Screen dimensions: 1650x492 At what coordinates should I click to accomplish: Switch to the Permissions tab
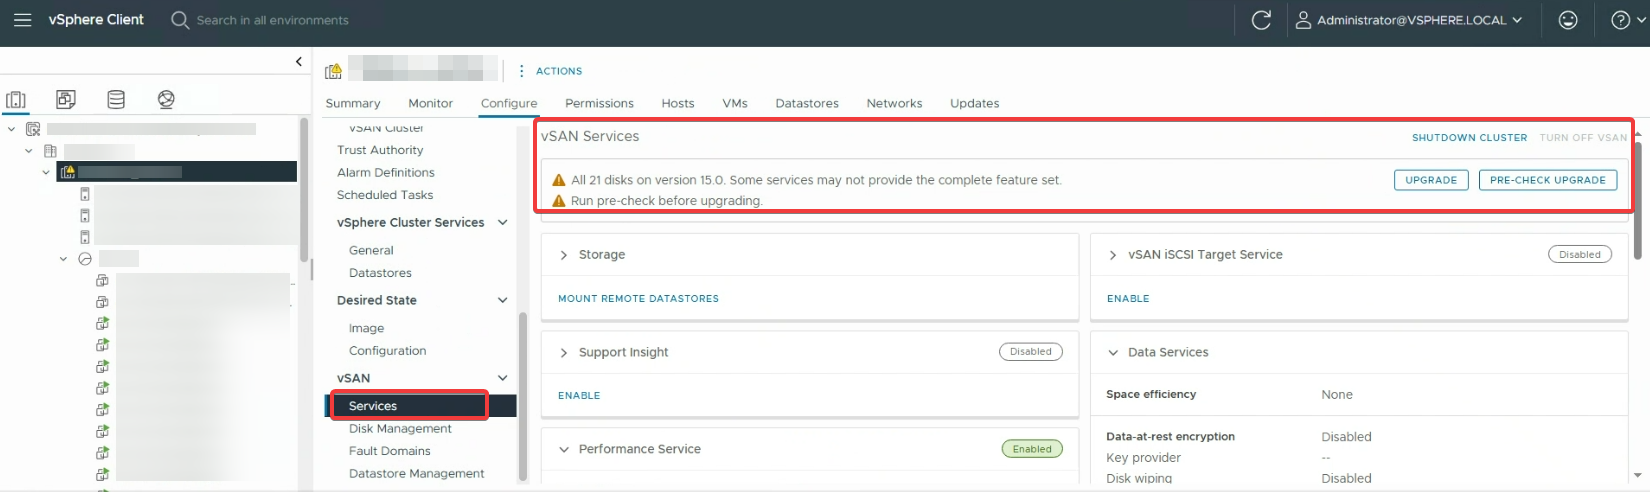[x=599, y=103]
